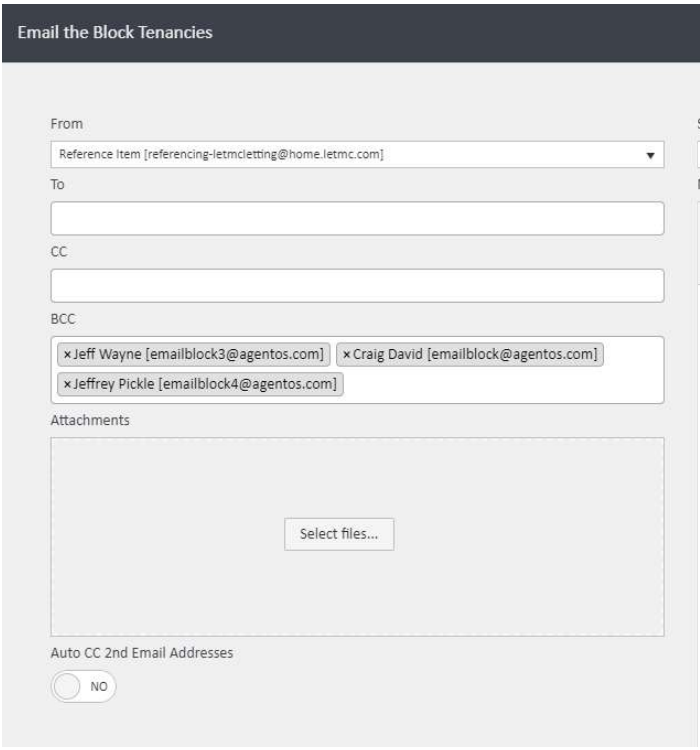Select the Craig David recipient tag

(x=475, y=355)
